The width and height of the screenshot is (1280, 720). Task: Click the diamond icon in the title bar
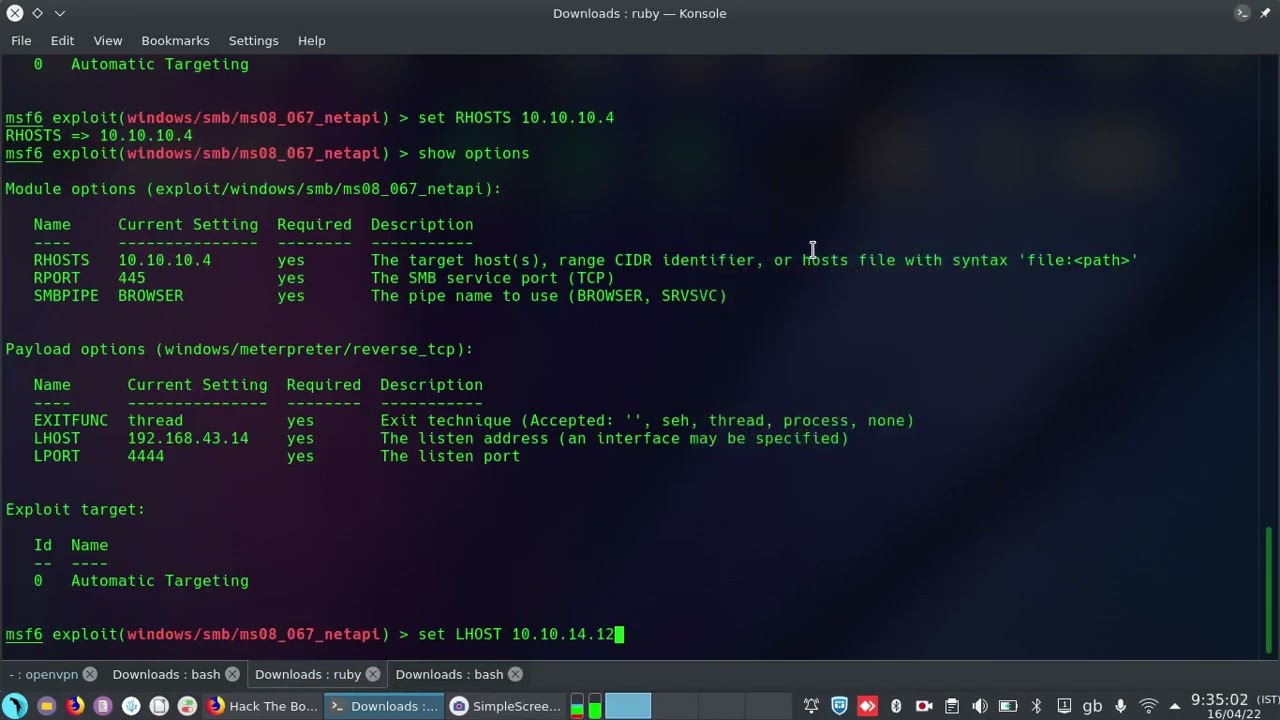point(37,13)
